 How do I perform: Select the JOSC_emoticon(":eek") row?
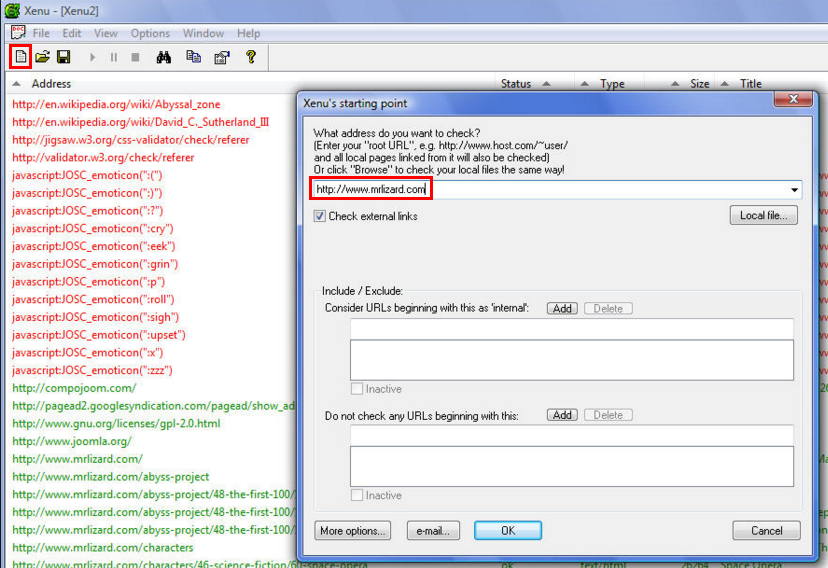pyautogui.click(x=93, y=246)
